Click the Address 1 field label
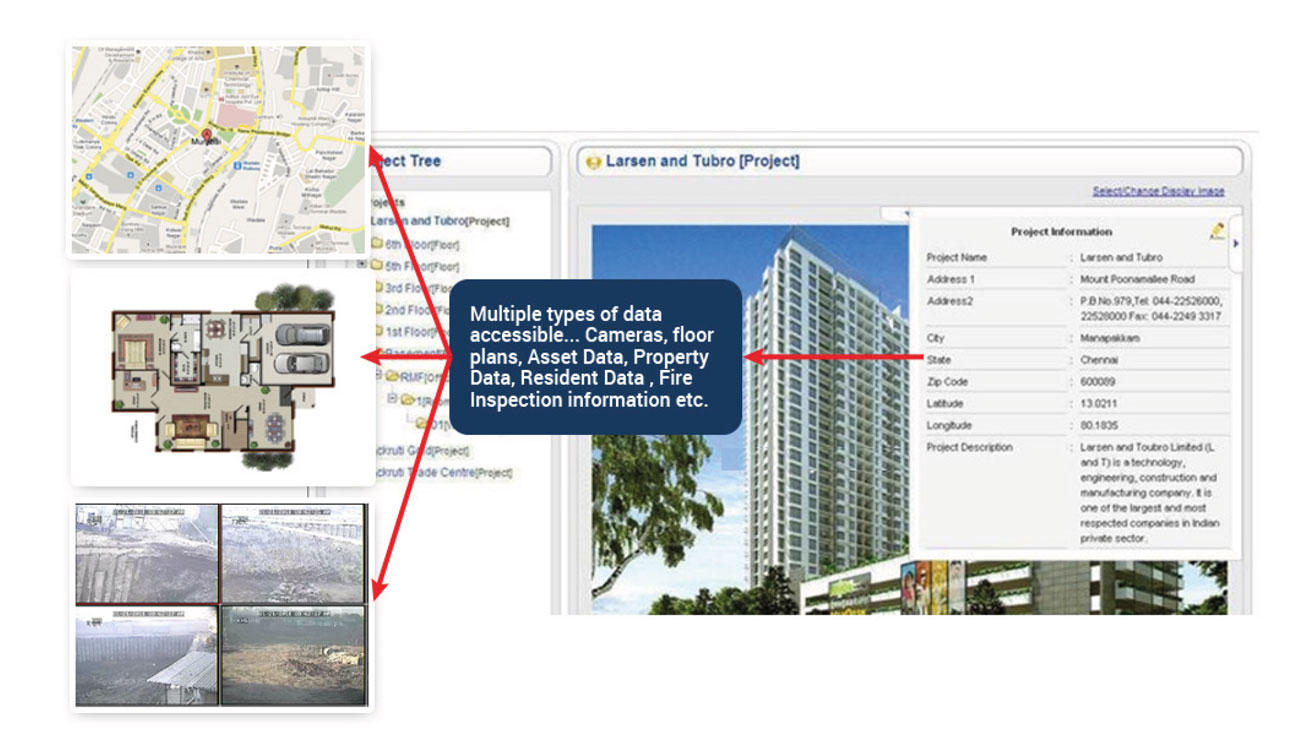The image size is (1300, 742). click(950, 279)
